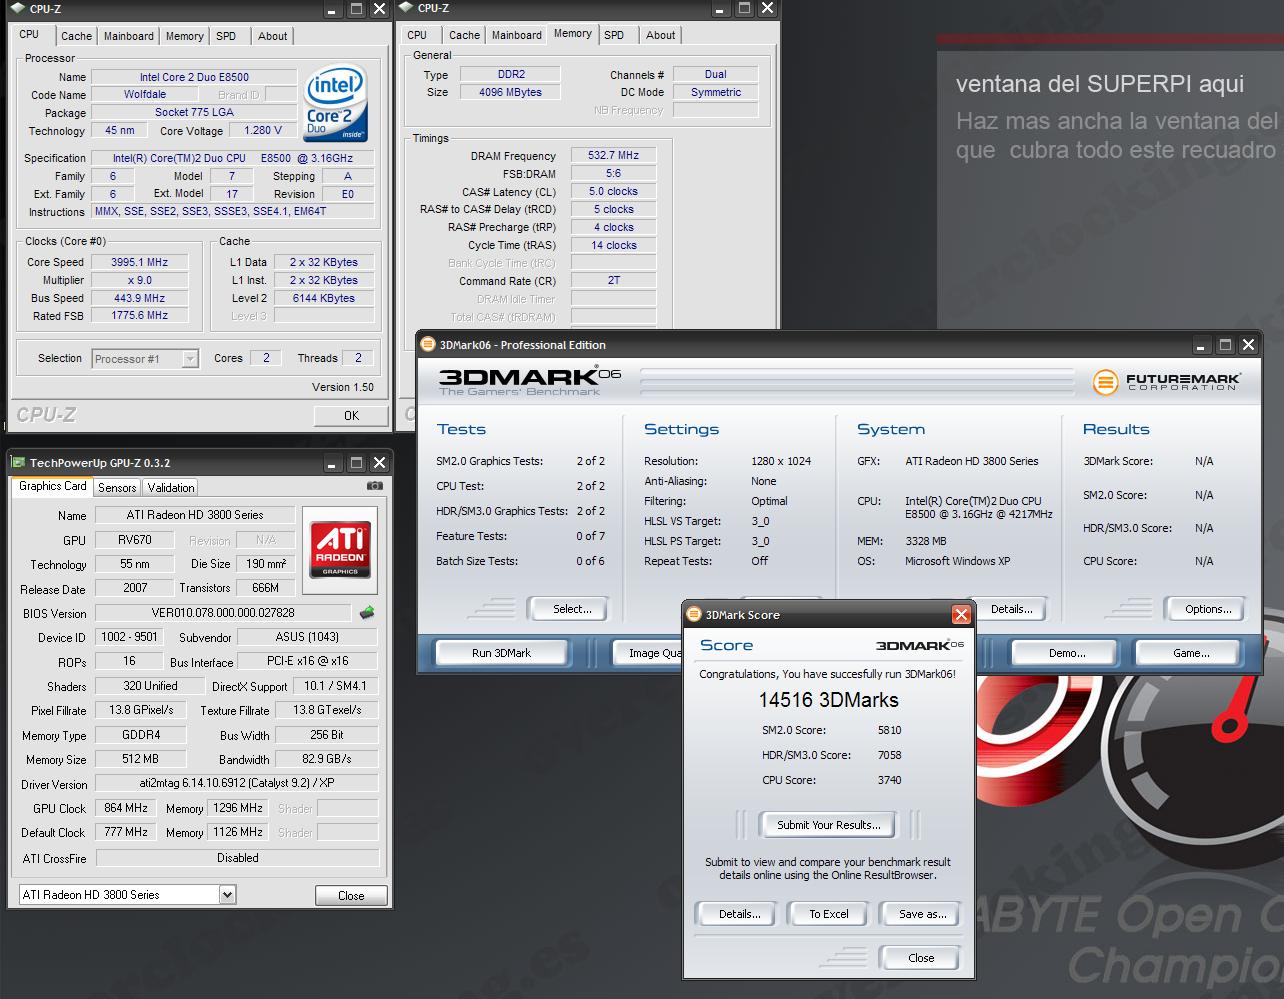Click the Bandwidth 82.9 GB/s value
This screenshot has height=999, width=1284.
(x=326, y=760)
